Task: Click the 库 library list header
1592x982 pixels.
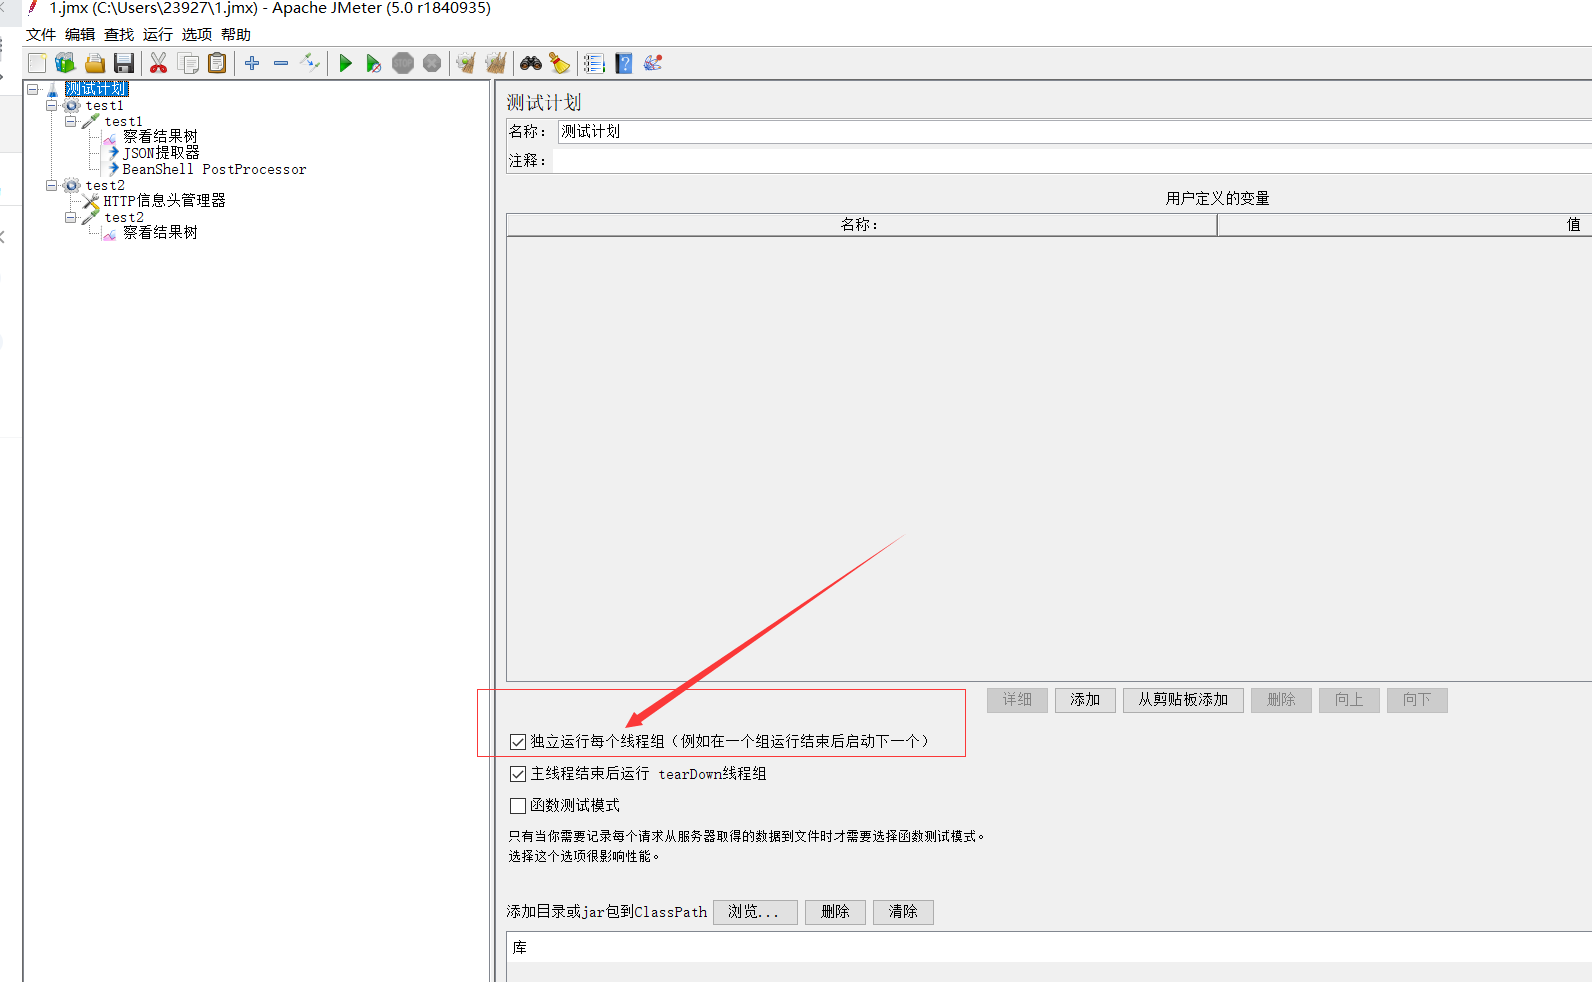Action: 1049,948
